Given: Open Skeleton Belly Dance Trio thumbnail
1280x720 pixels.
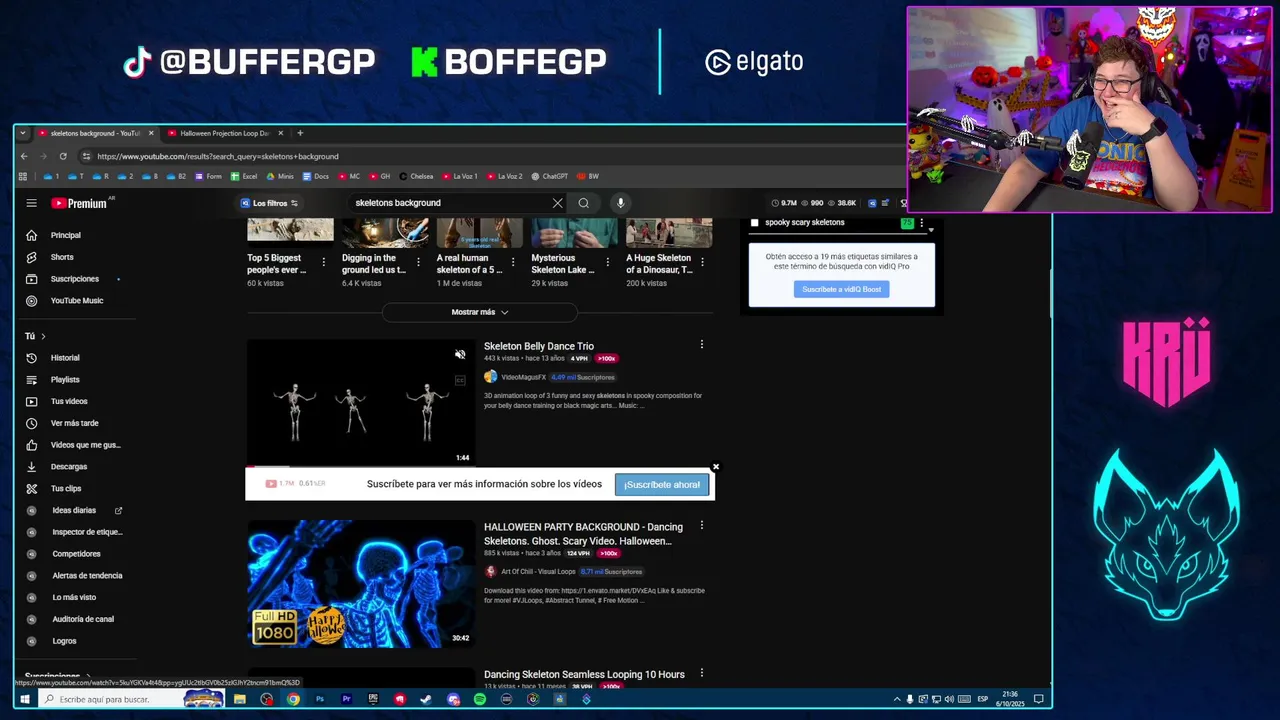Looking at the screenshot, I should [x=360, y=403].
